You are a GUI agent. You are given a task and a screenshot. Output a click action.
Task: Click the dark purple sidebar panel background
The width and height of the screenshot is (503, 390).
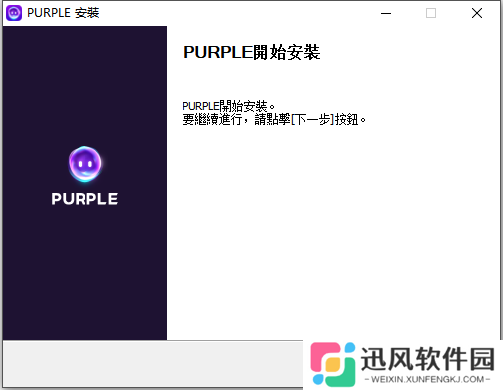pyautogui.click(x=85, y=267)
